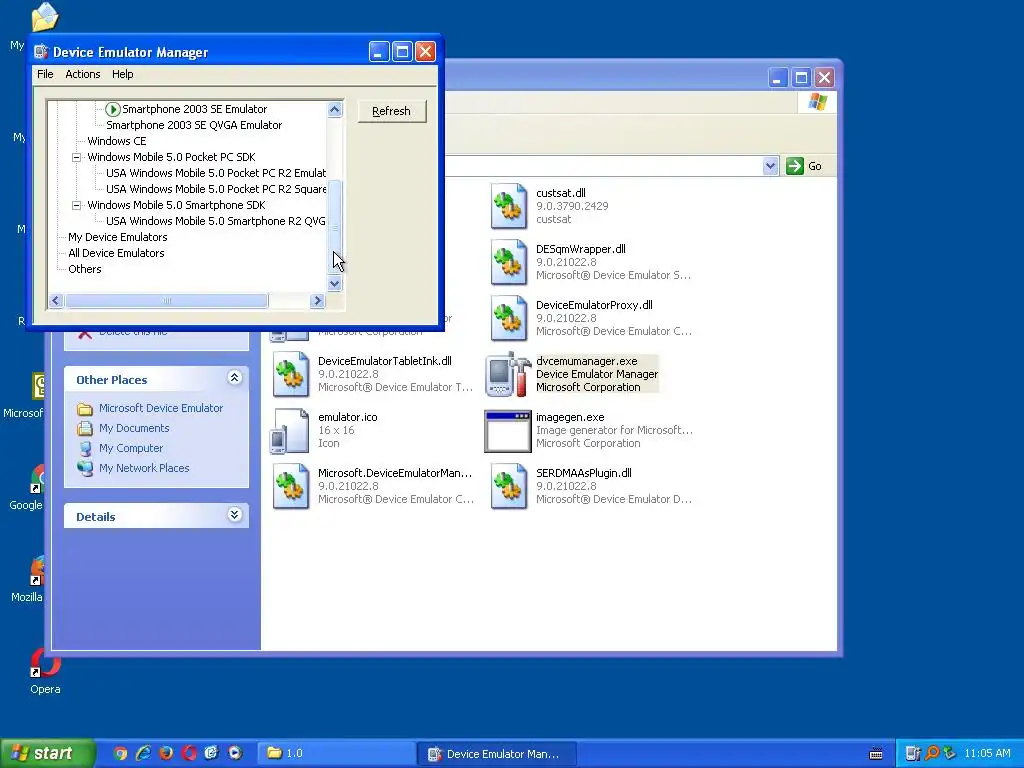Open Actions menu in Device Emulator Manager
The height and width of the screenshot is (768, 1024).
coord(83,74)
